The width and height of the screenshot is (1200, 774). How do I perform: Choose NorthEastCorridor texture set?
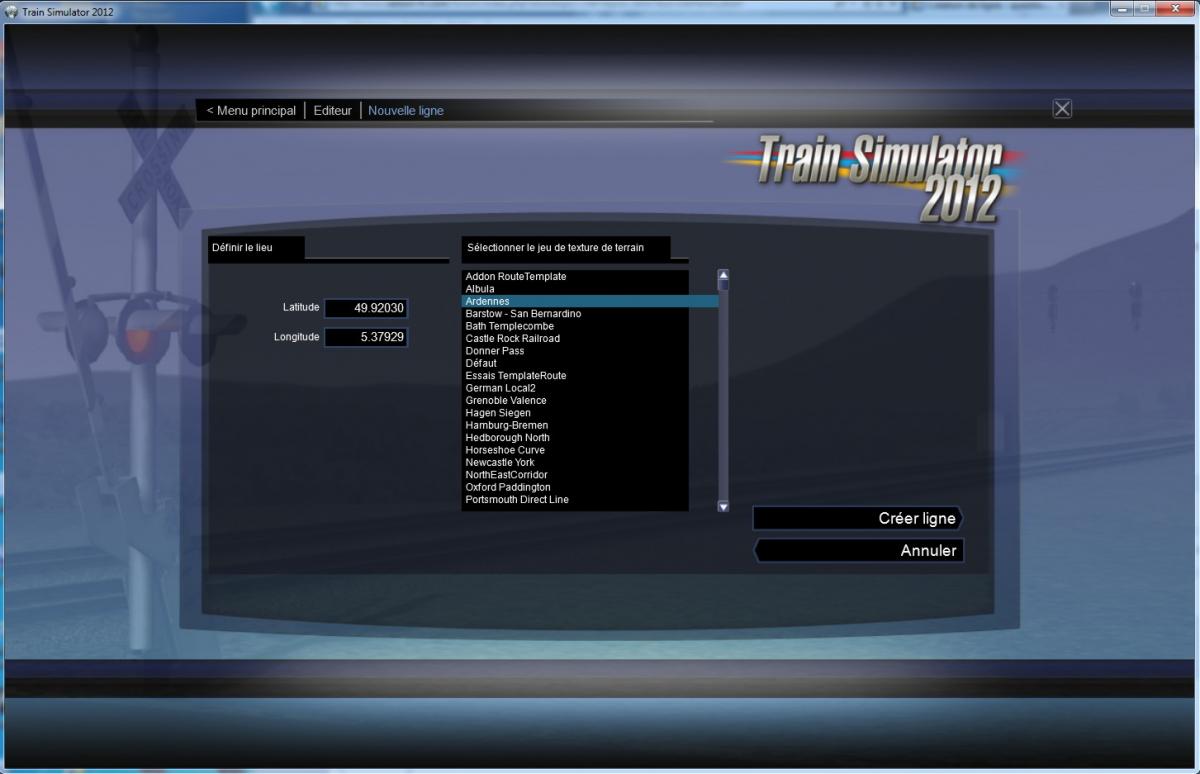pos(575,475)
